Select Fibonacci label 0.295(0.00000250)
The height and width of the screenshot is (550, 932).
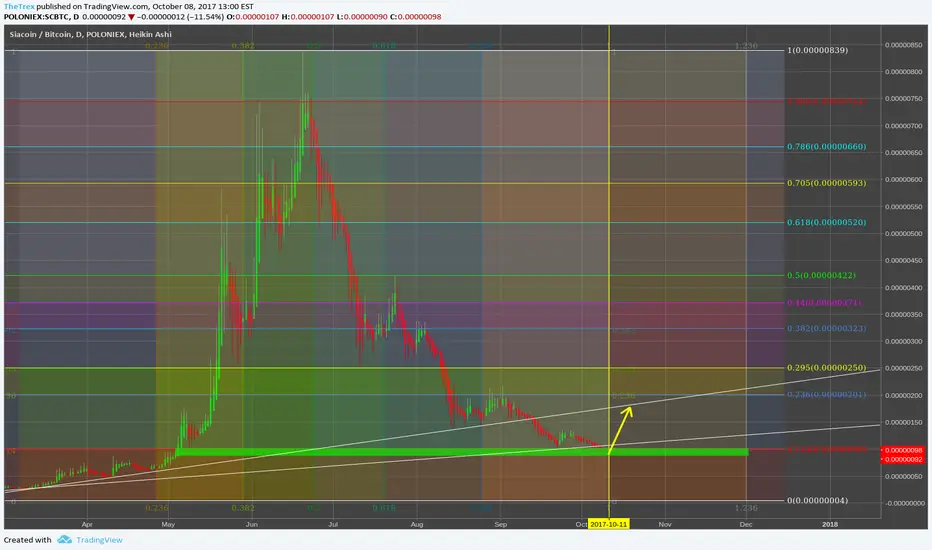click(x=826, y=367)
